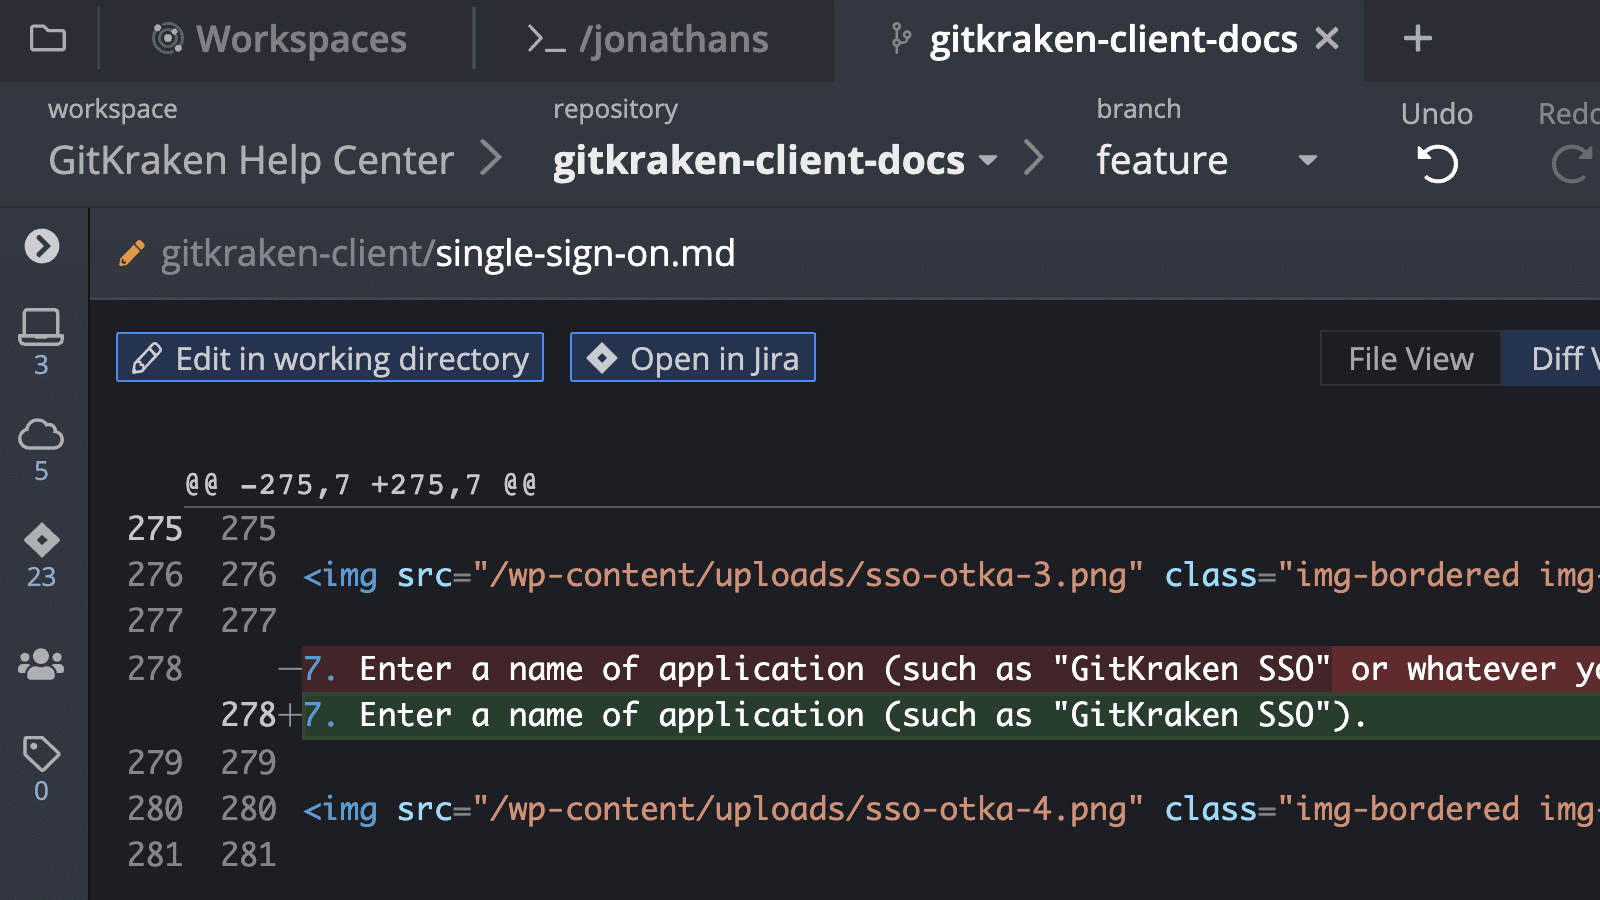Click the single-sign-on.md file path
Image resolution: width=1600 pixels, height=900 pixels.
tap(448, 253)
